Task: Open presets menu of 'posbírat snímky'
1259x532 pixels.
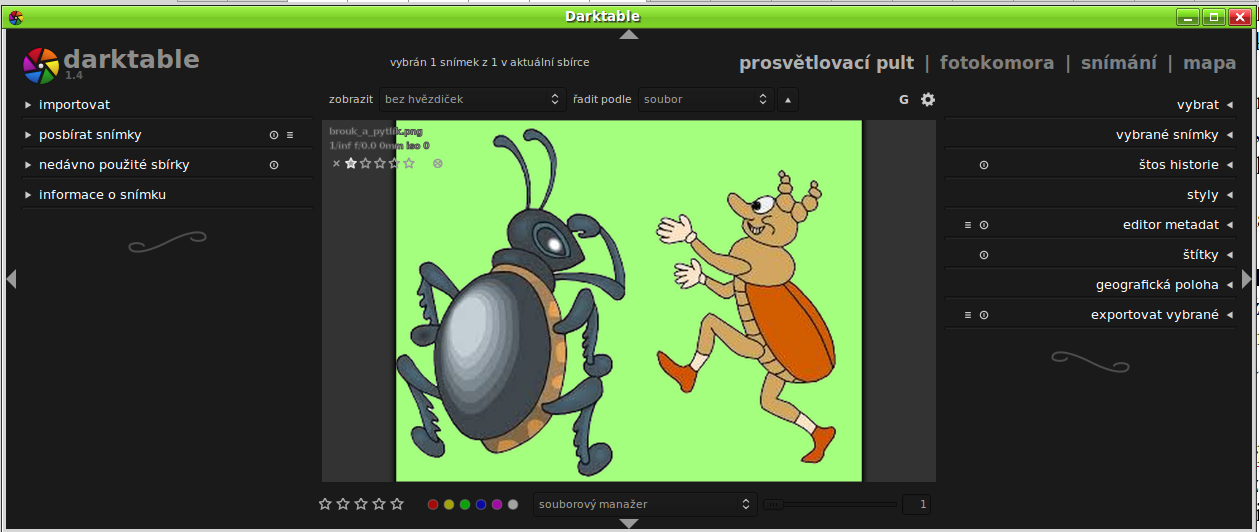Action: [x=290, y=135]
